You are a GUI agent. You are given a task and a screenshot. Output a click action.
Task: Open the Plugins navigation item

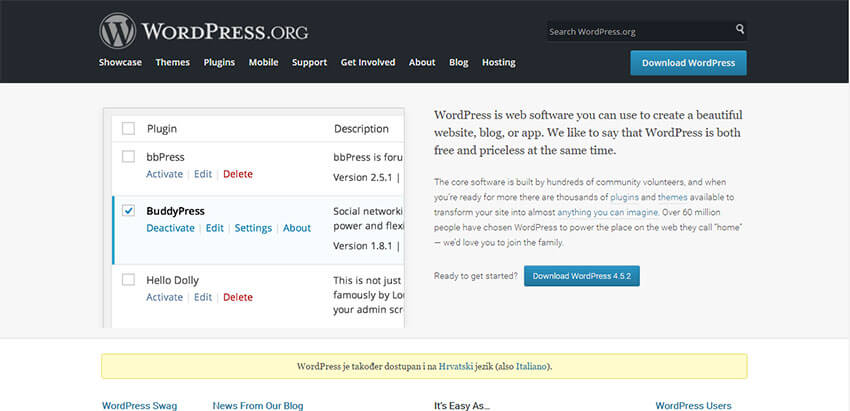tap(219, 62)
